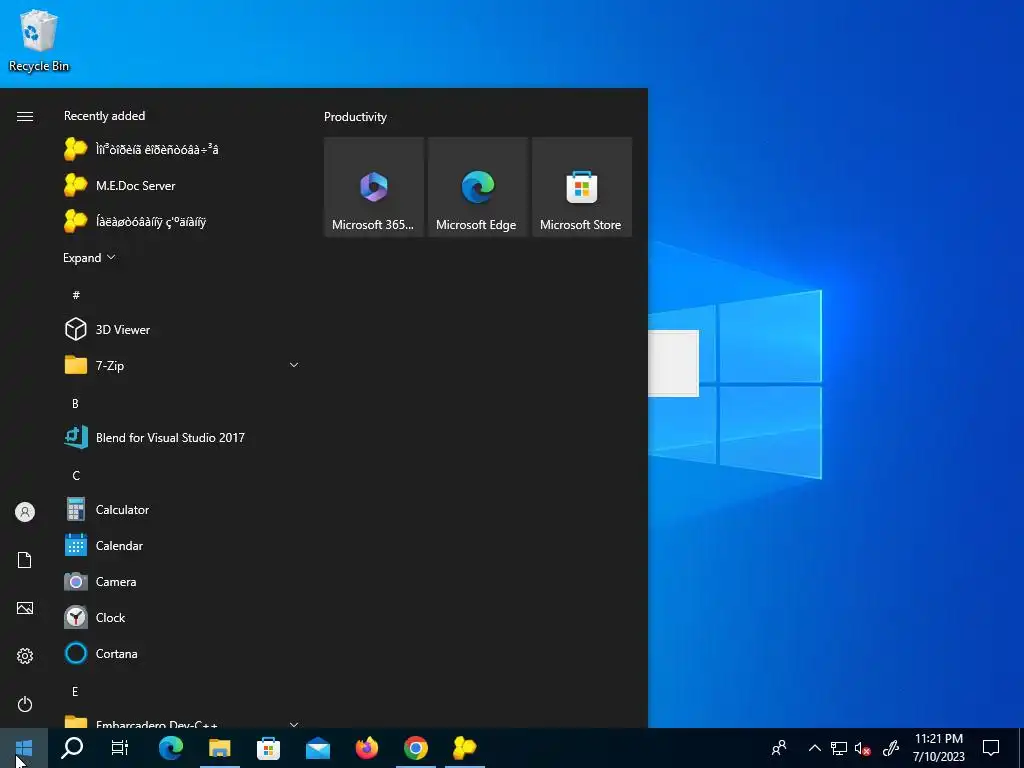Open Google Chrome from taskbar
Viewport: 1024px width, 768px height.
tap(415, 748)
